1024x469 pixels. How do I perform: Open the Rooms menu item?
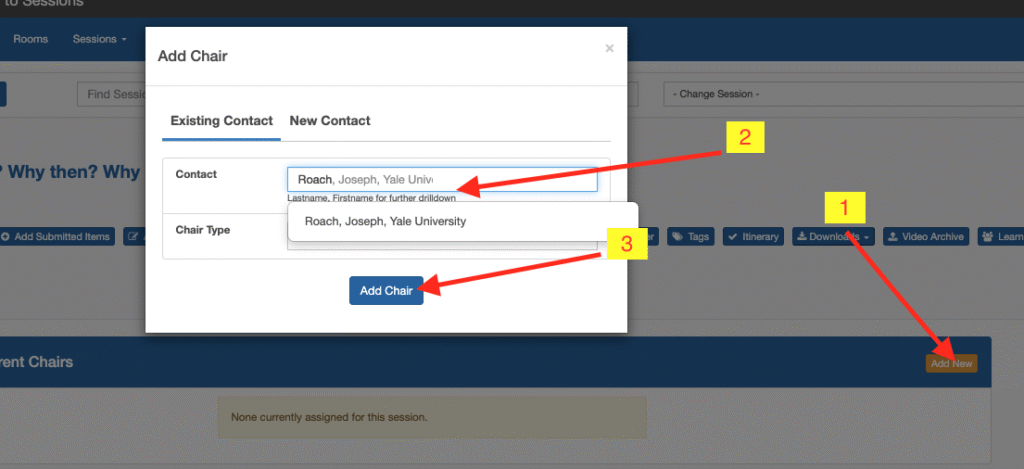click(x=30, y=40)
